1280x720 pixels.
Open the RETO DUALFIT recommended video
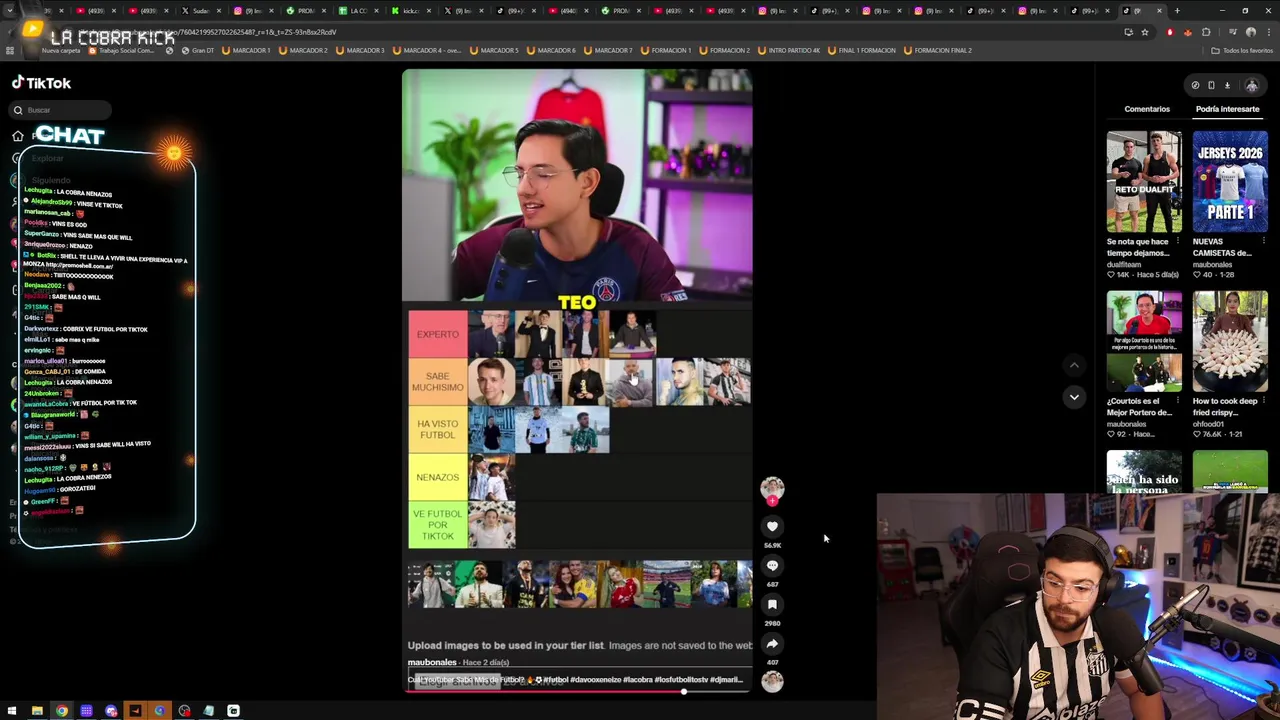pos(1144,182)
